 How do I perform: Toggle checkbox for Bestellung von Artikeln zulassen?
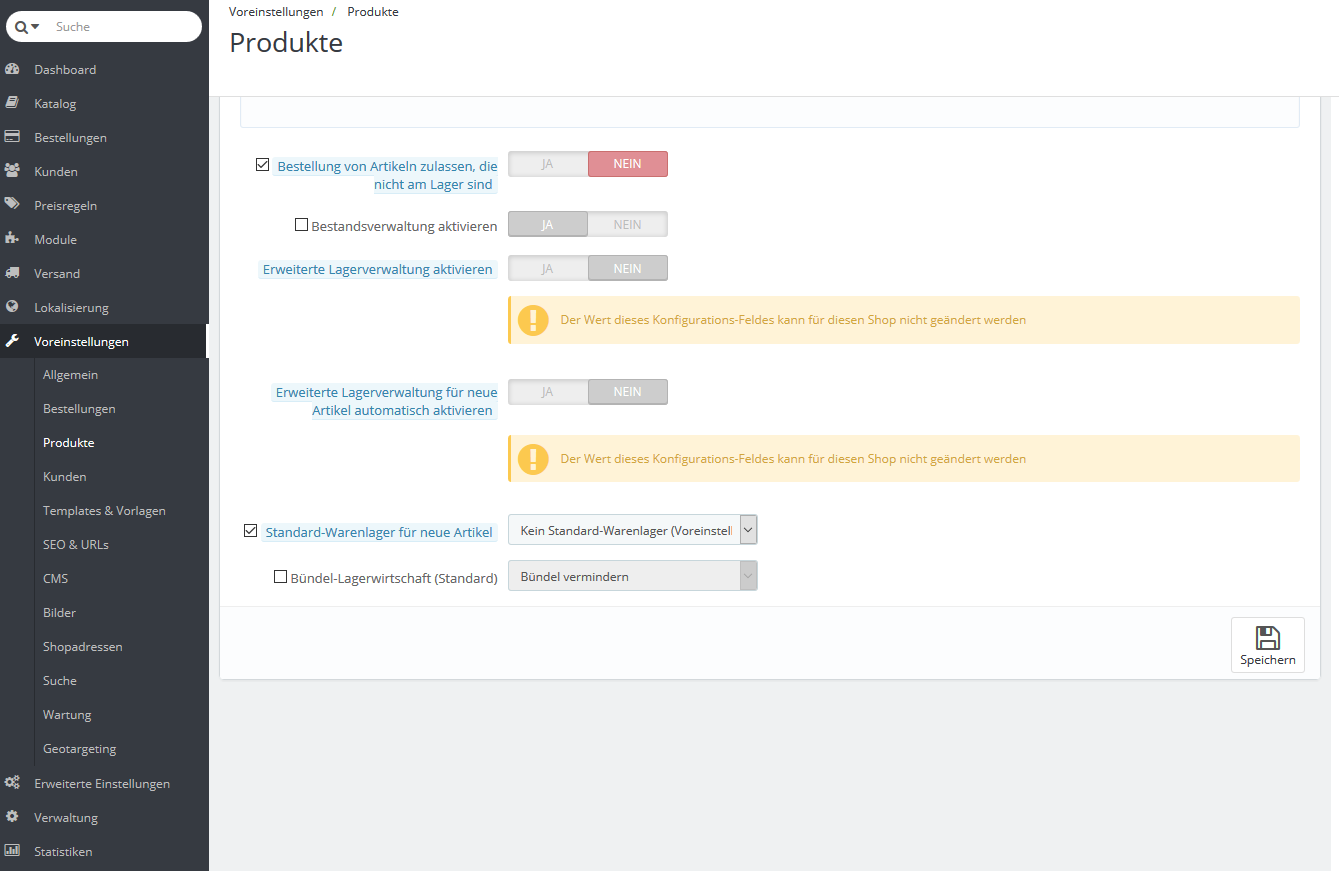click(263, 165)
